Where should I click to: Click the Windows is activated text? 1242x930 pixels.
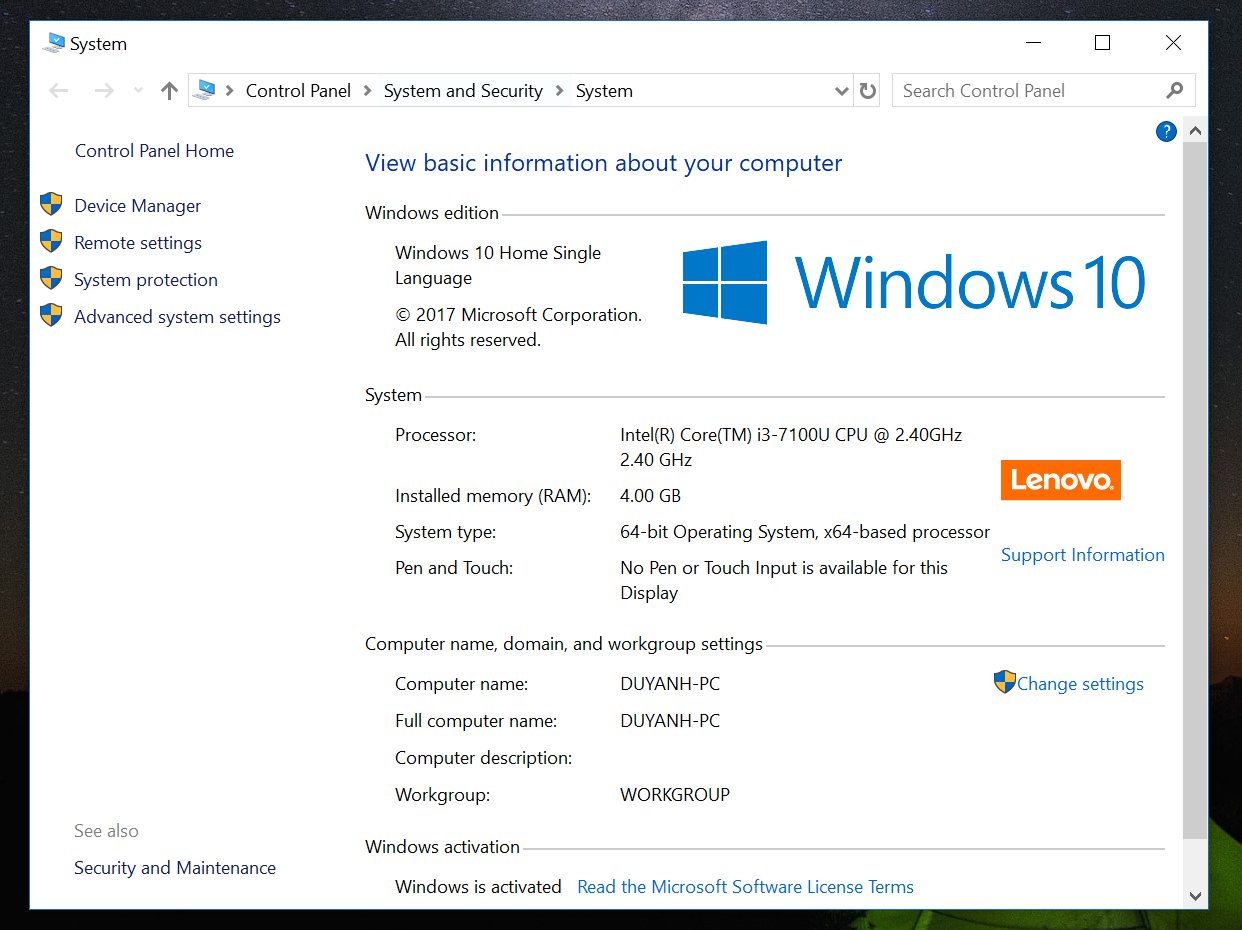[478, 887]
